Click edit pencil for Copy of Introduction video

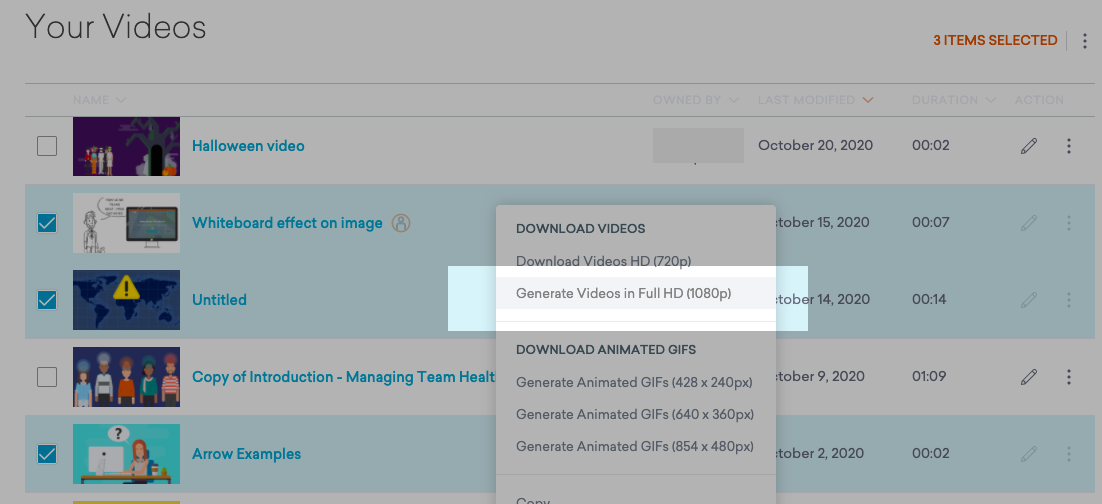[1028, 377]
